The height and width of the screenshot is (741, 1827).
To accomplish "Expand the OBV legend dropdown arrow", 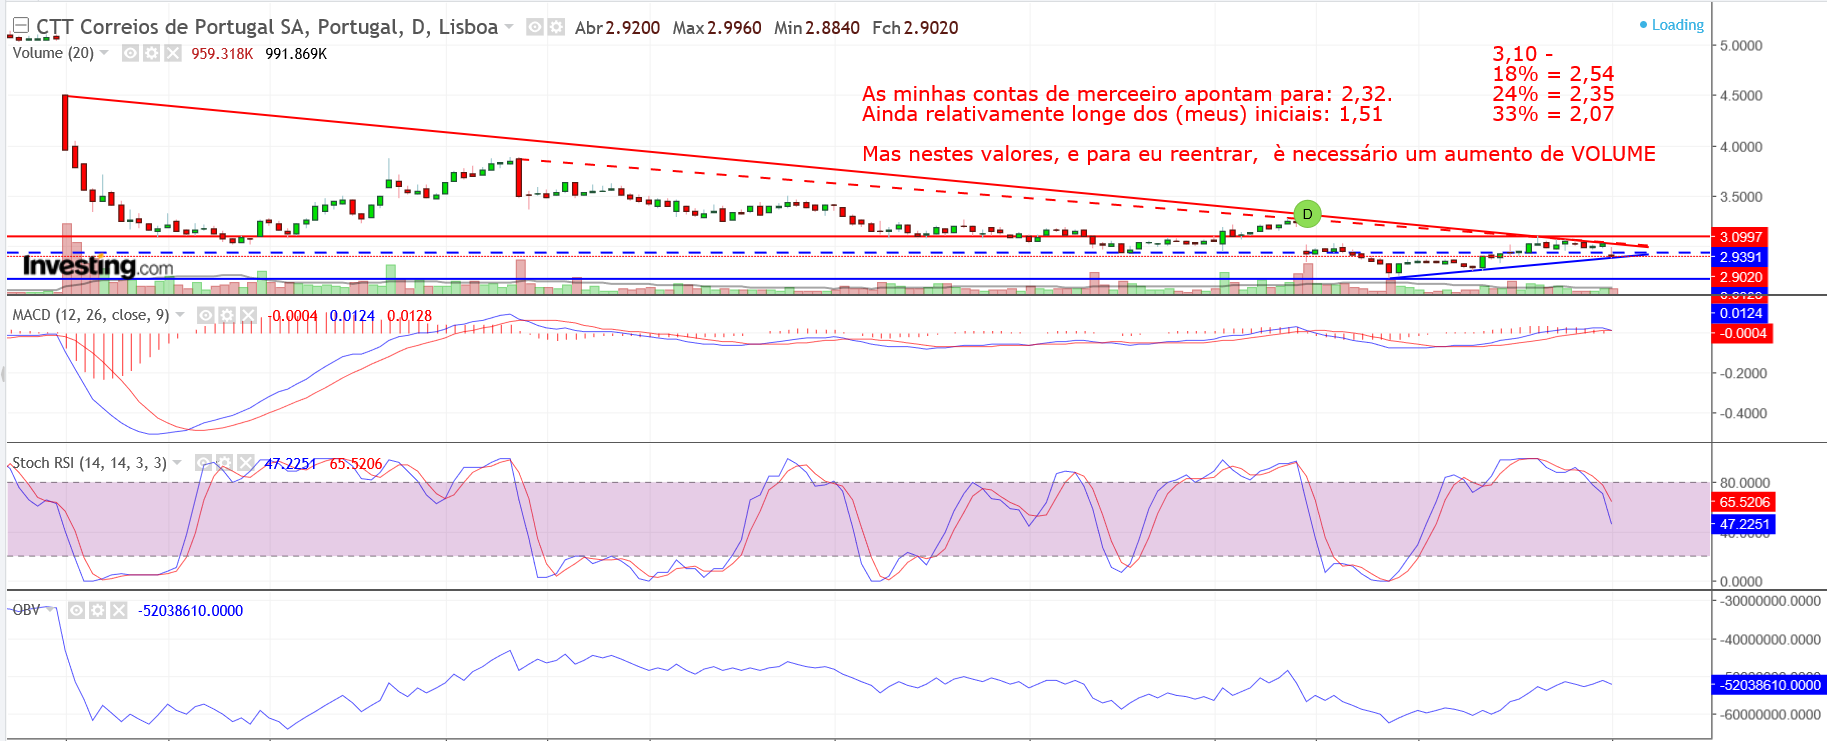I will coord(50,610).
